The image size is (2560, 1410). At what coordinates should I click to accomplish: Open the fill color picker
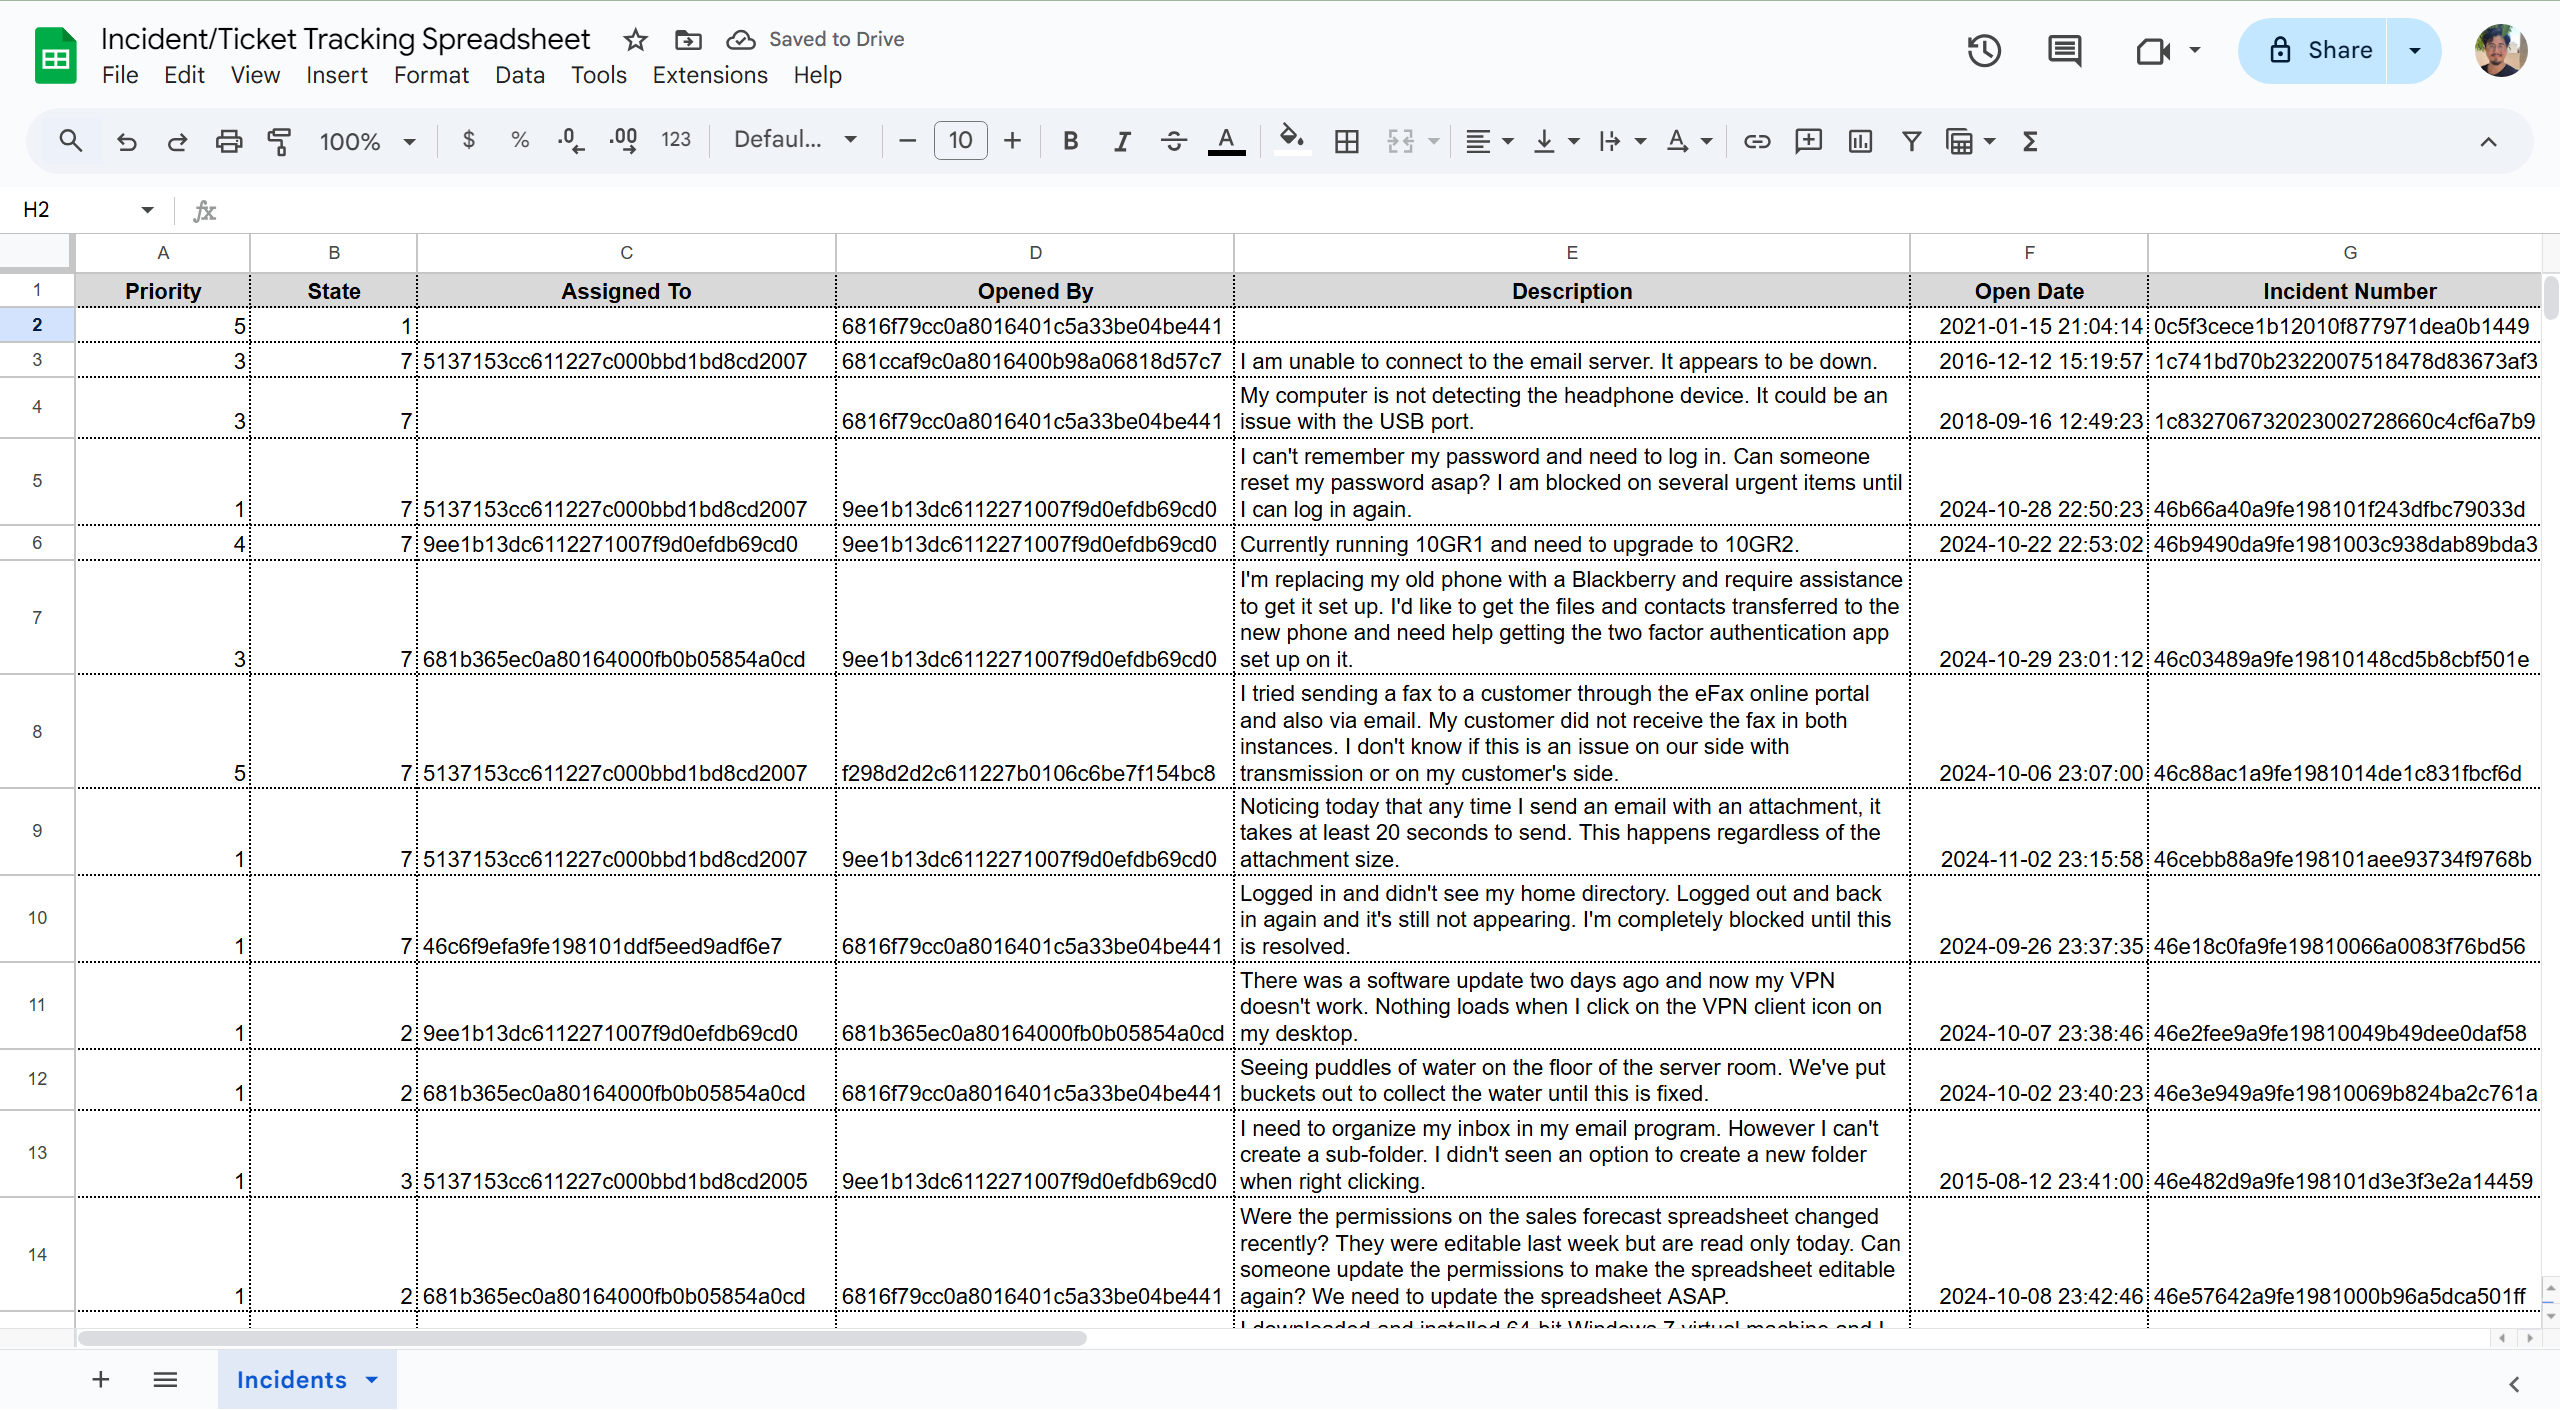[1291, 141]
